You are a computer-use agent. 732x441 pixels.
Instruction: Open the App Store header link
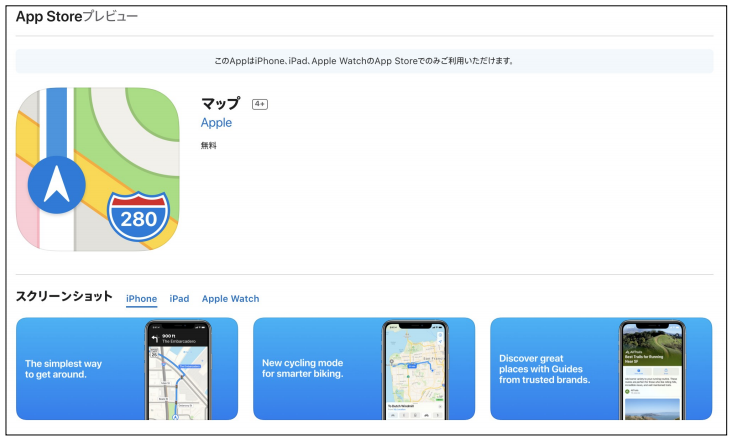[48, 17]
